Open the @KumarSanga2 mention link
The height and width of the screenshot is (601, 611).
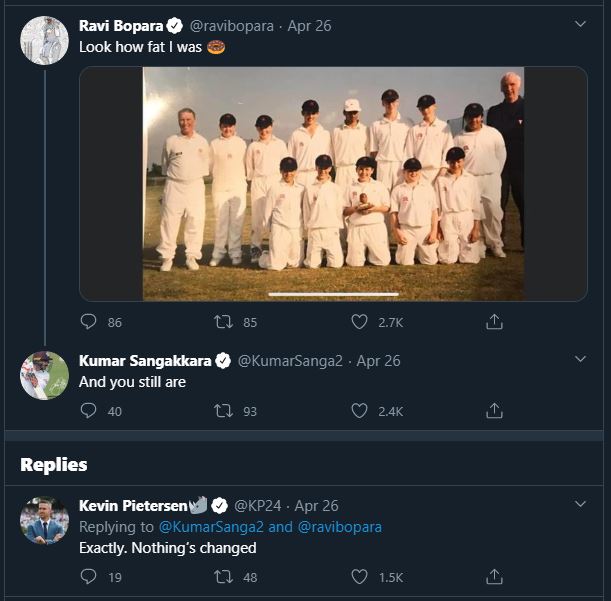pyautogui.click(x=211, y=527)
